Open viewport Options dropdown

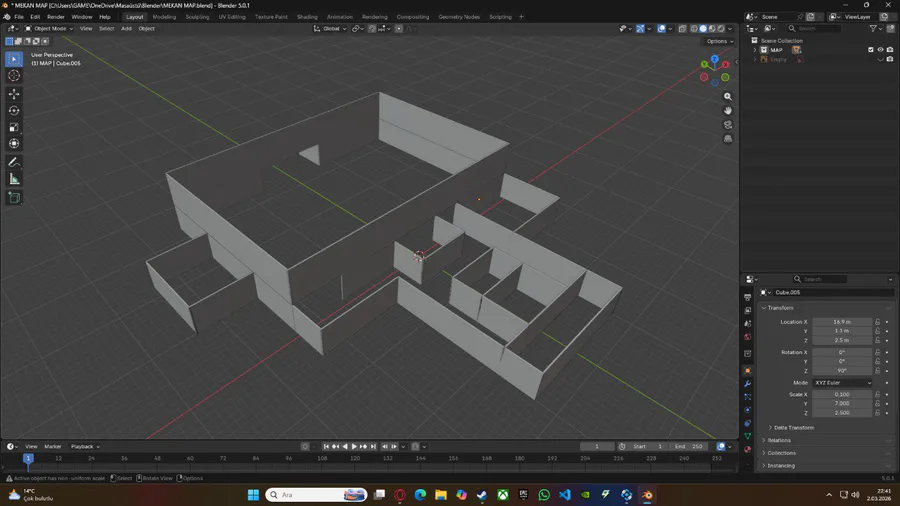719,41
